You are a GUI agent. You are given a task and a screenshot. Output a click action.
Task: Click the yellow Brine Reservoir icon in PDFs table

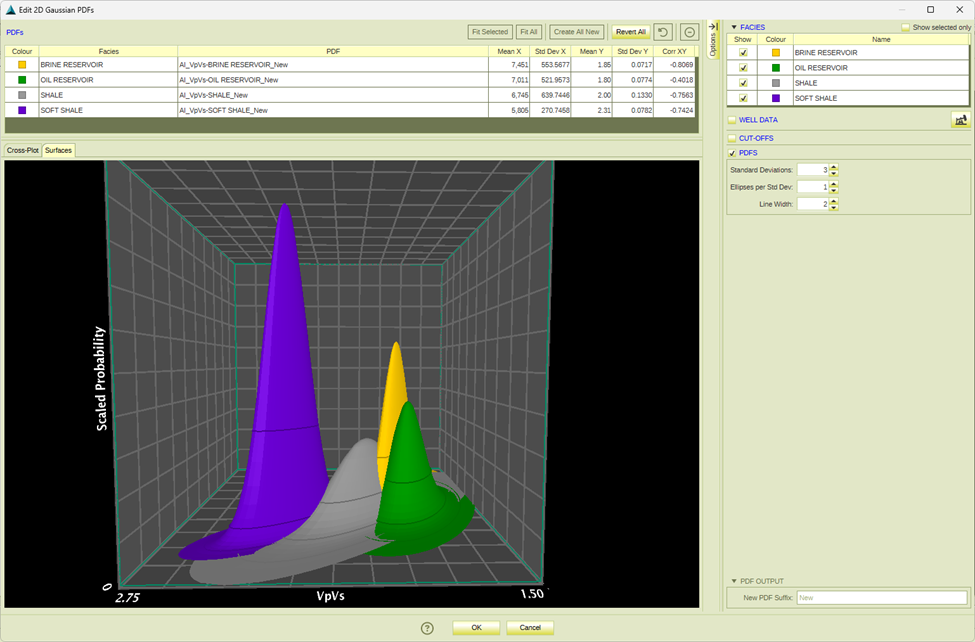coord(22,64)
